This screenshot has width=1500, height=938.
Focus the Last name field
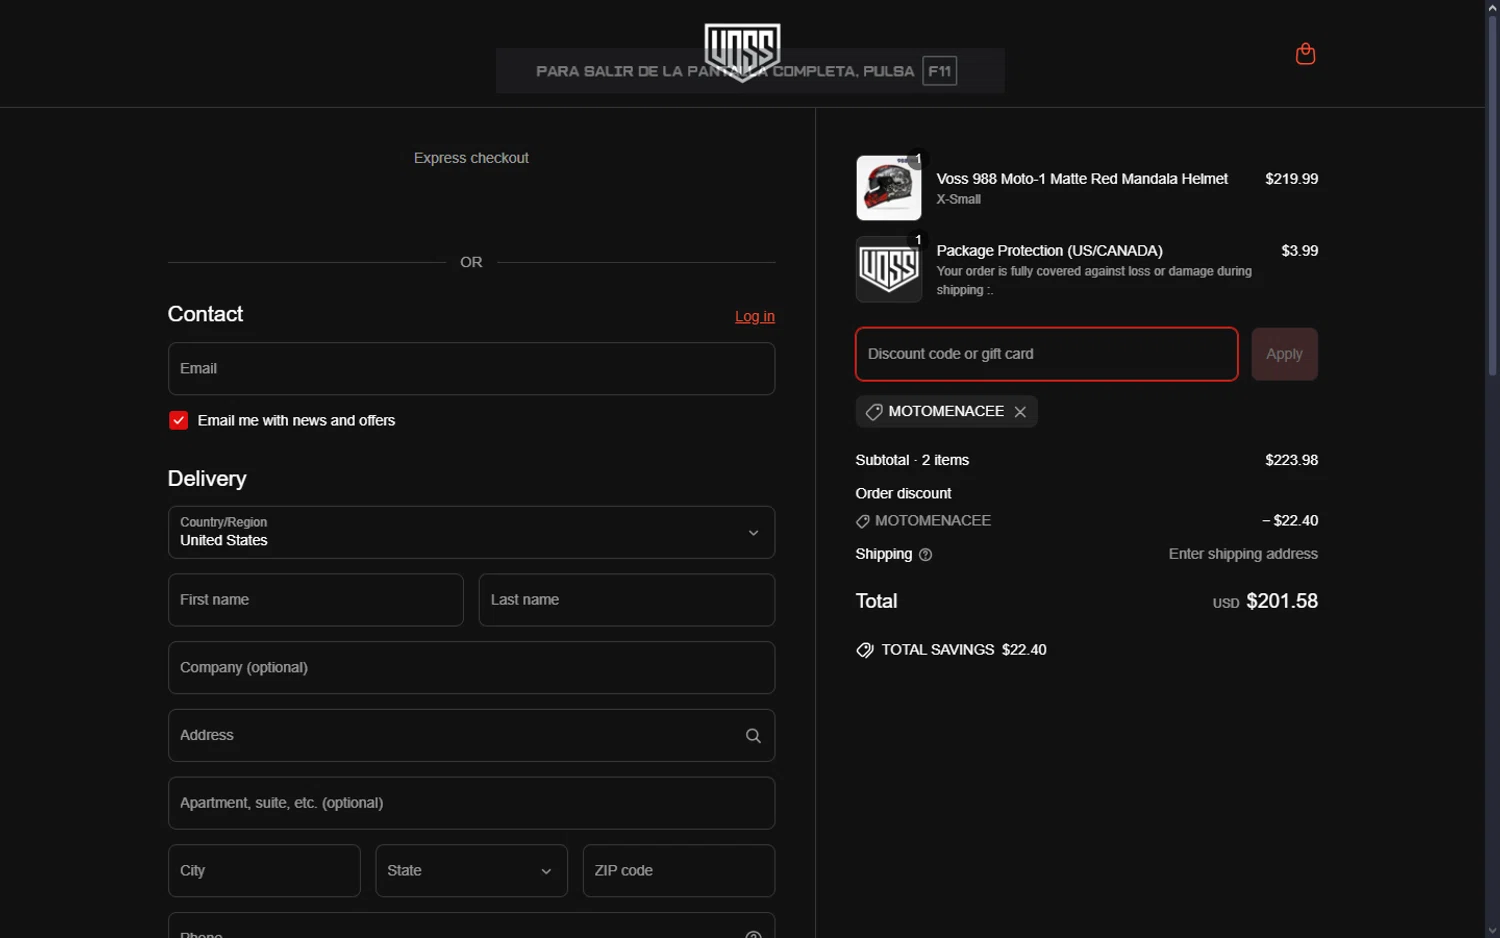tap(626, 600)
